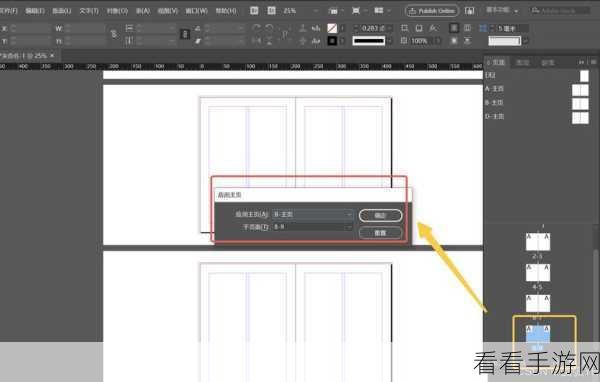Switch to the 页面 panel tab
Image resolution: width=600 pixels, height=382 pixels.
496,62
